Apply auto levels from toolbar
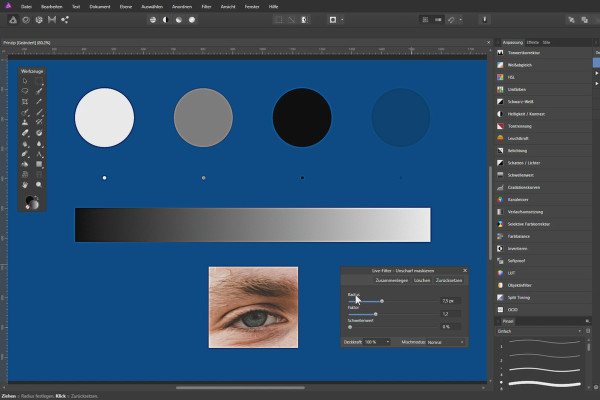600x400 pixels. (x=153, y=20)
